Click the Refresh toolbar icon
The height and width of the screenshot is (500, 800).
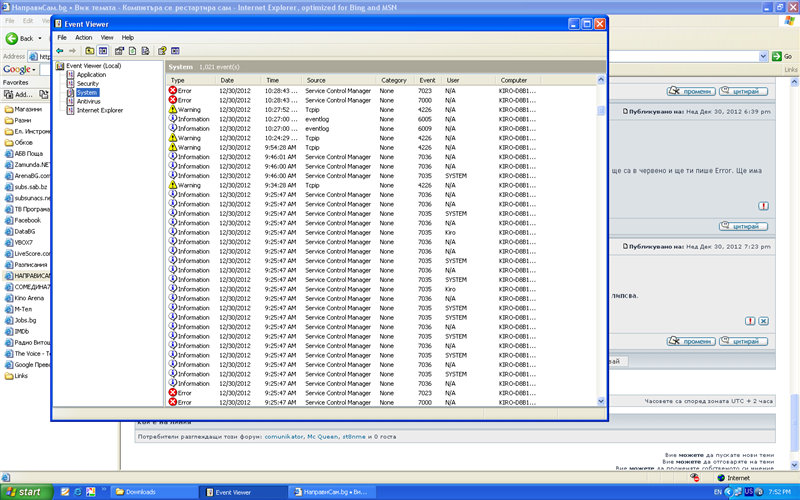click(x=132, y=49)
